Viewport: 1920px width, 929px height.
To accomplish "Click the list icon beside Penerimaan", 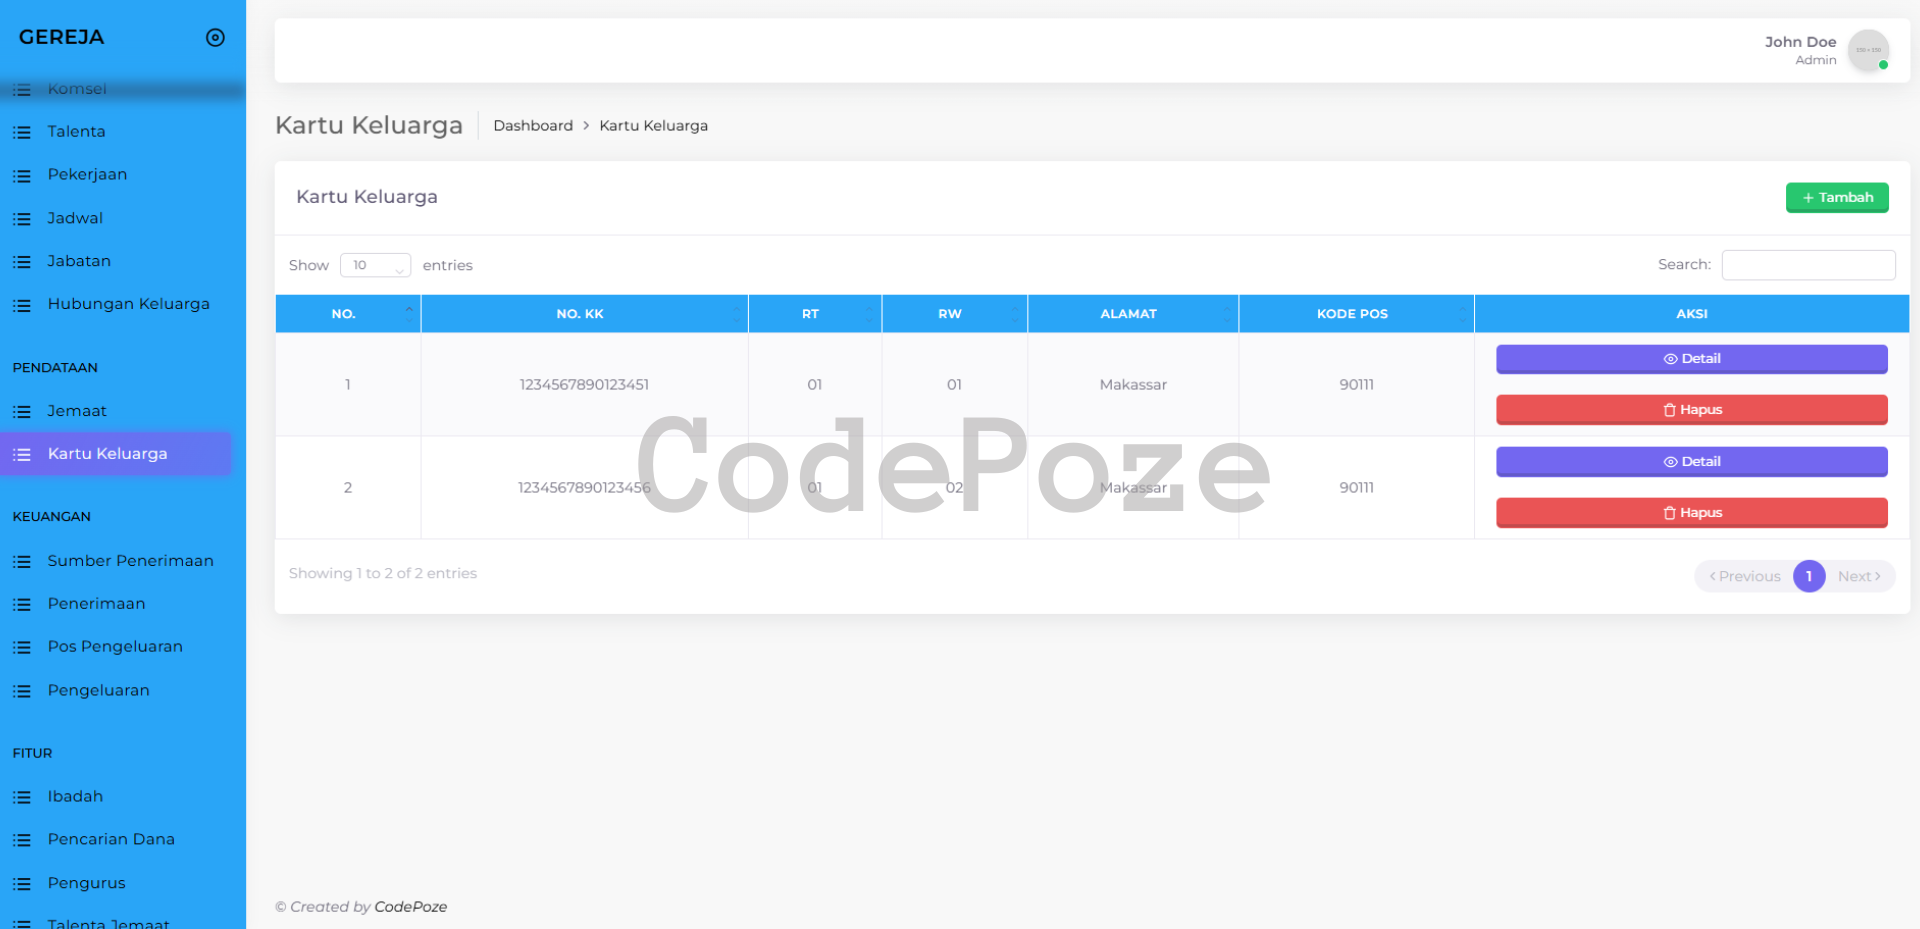I will (x=22, y=604).
